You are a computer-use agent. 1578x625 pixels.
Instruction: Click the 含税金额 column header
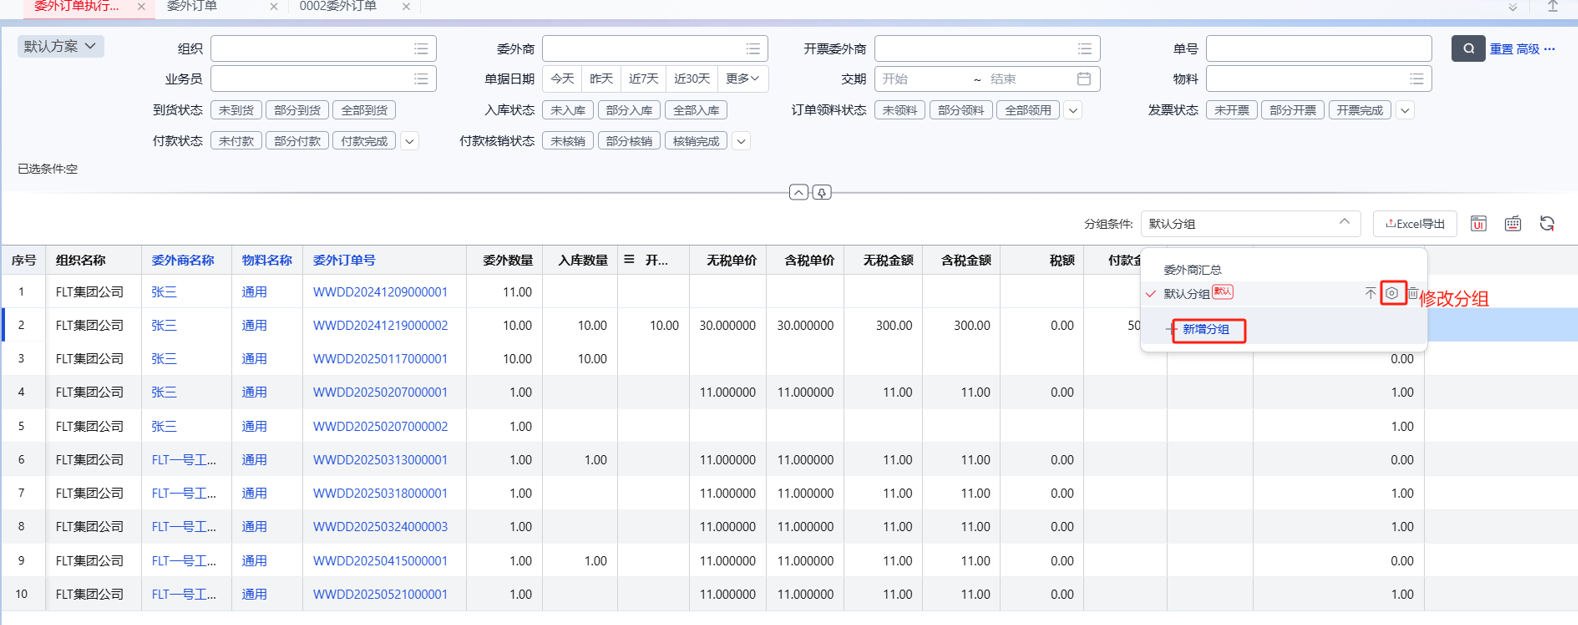965,260
